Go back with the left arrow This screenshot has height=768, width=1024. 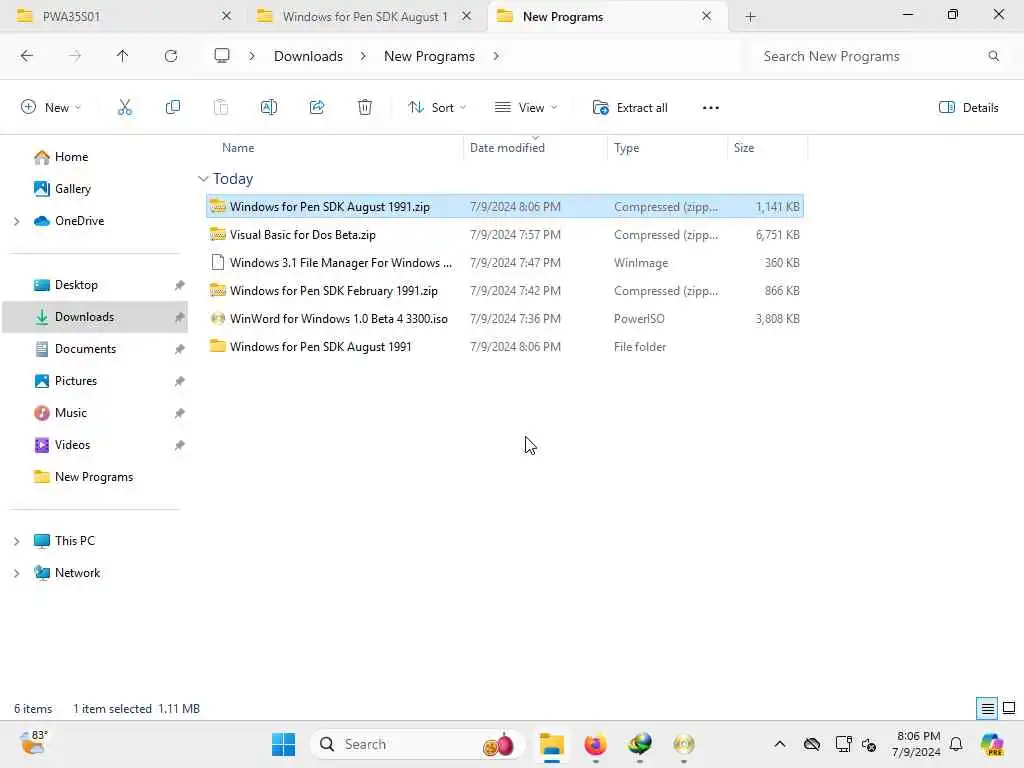pos(27,56)
